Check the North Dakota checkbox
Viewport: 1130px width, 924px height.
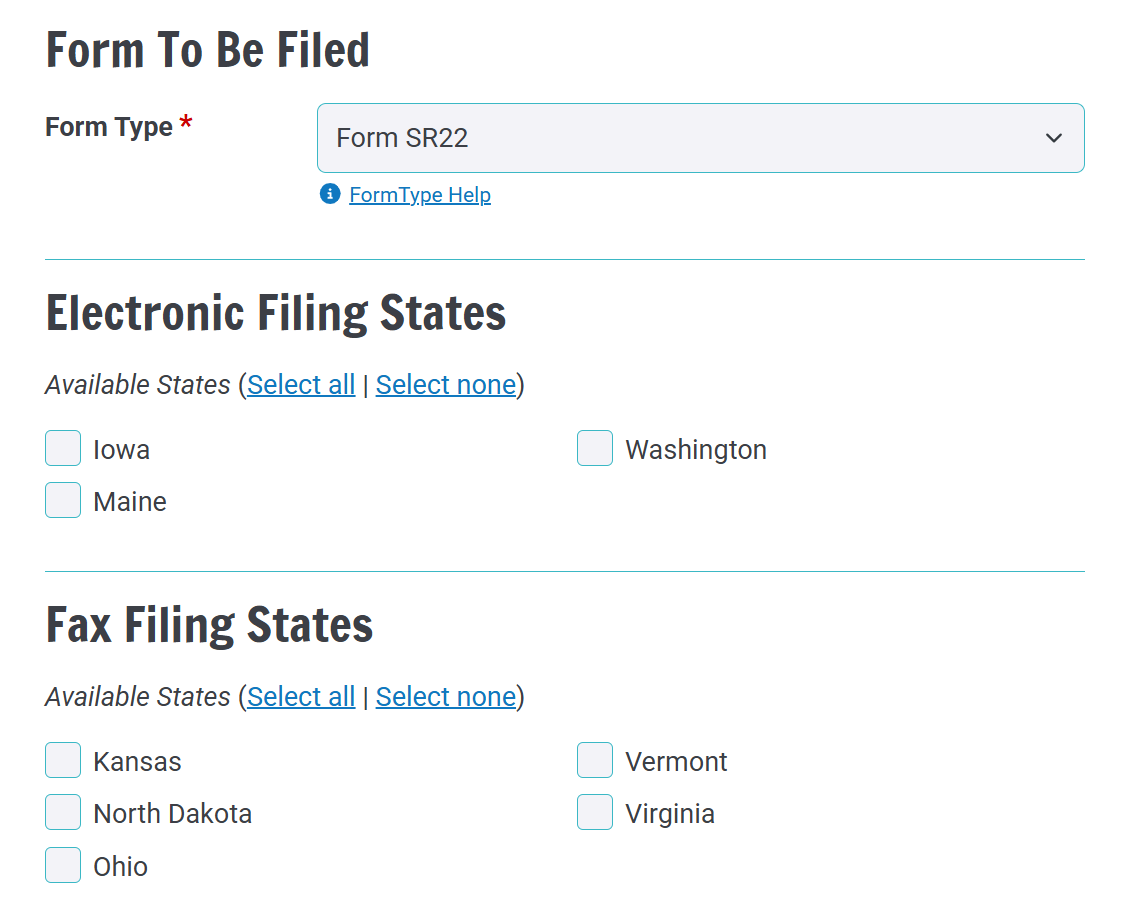(x=62, y=812)
